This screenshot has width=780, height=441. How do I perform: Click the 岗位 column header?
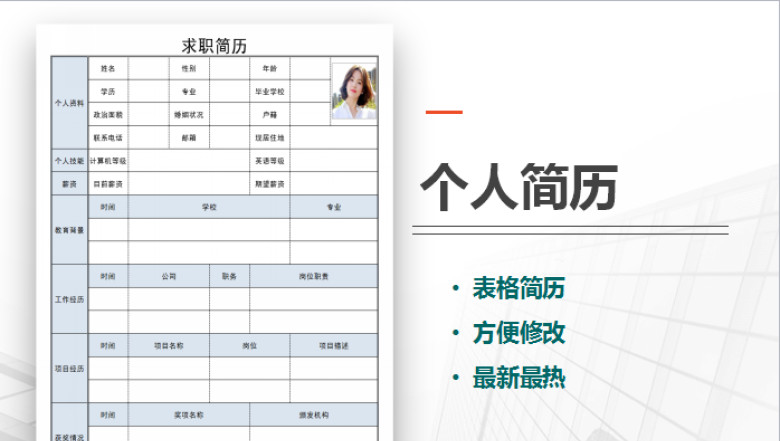pyautogui.click(x=250, y=345)
